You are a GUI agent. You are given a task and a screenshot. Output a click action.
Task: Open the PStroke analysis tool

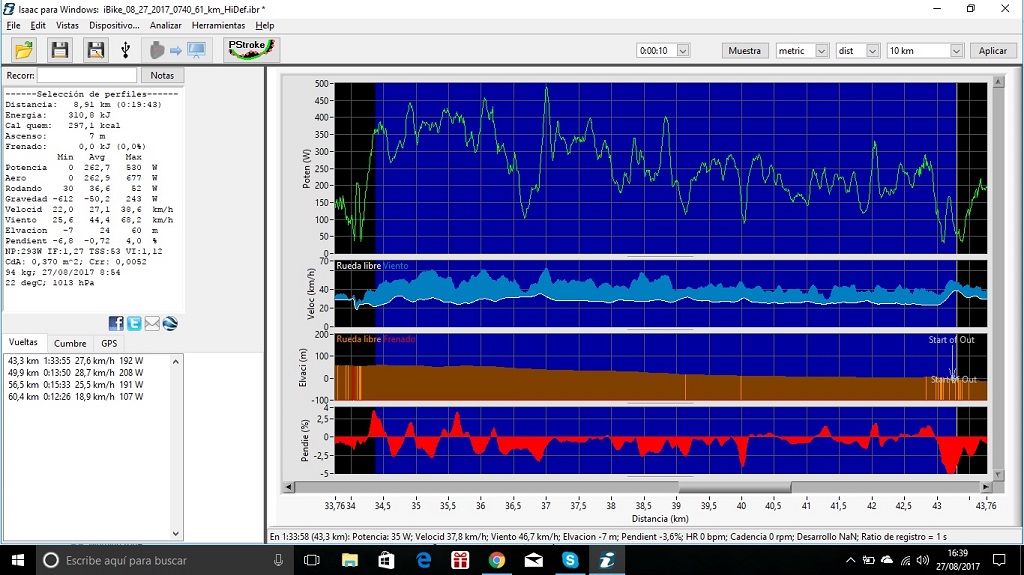[x=251, y=50]
